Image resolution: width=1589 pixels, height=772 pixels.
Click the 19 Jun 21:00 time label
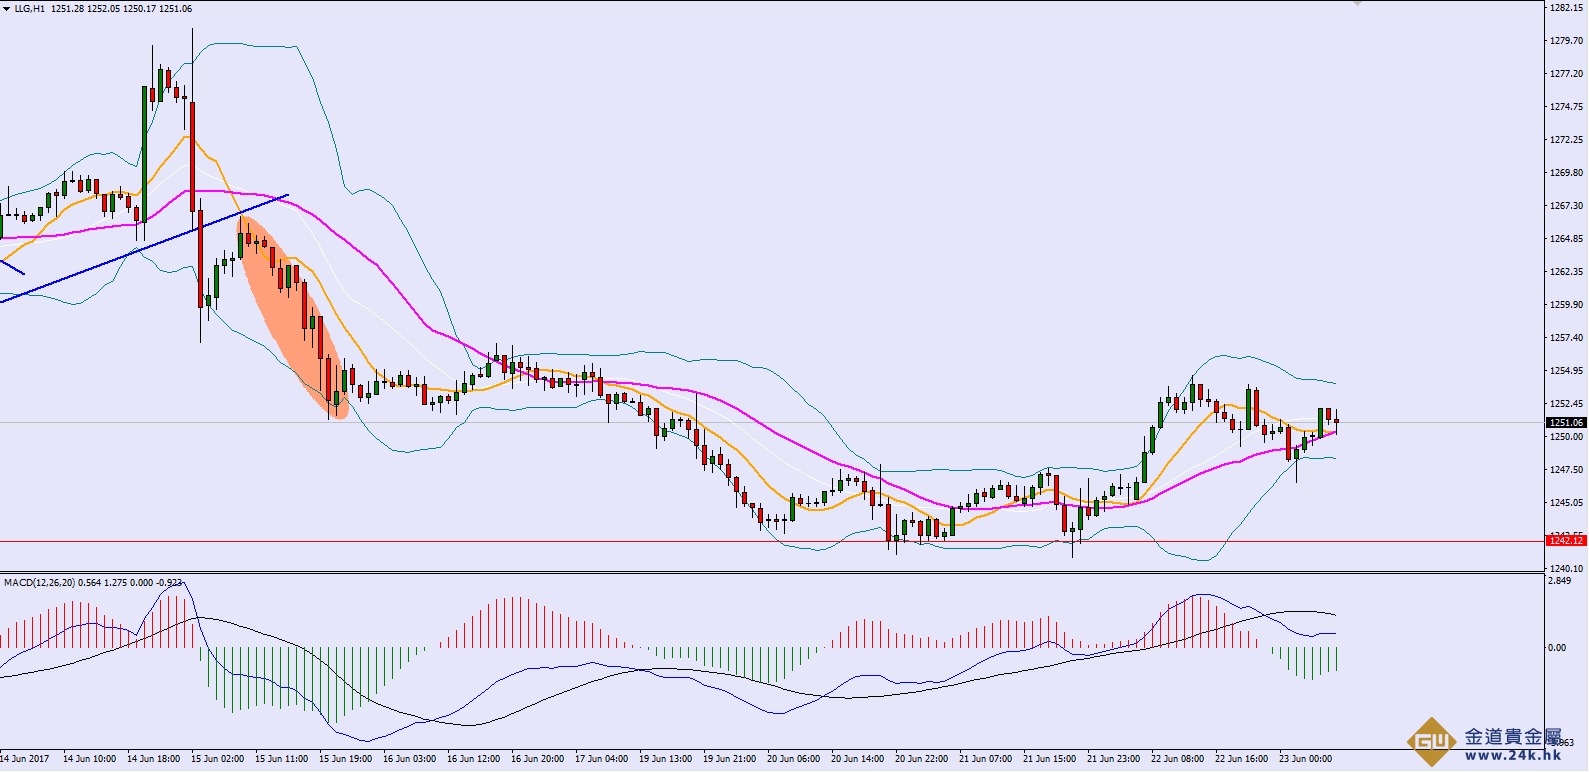[x=729, y=759]
